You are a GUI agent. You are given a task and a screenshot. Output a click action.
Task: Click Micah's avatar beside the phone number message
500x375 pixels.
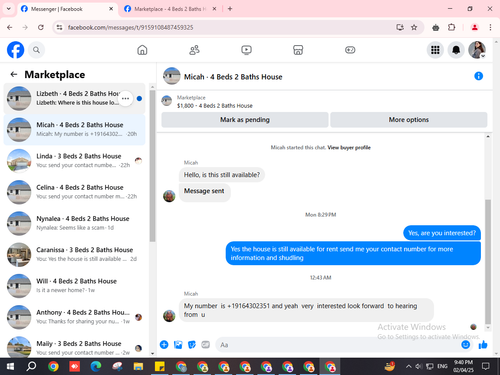click(169, 316)
